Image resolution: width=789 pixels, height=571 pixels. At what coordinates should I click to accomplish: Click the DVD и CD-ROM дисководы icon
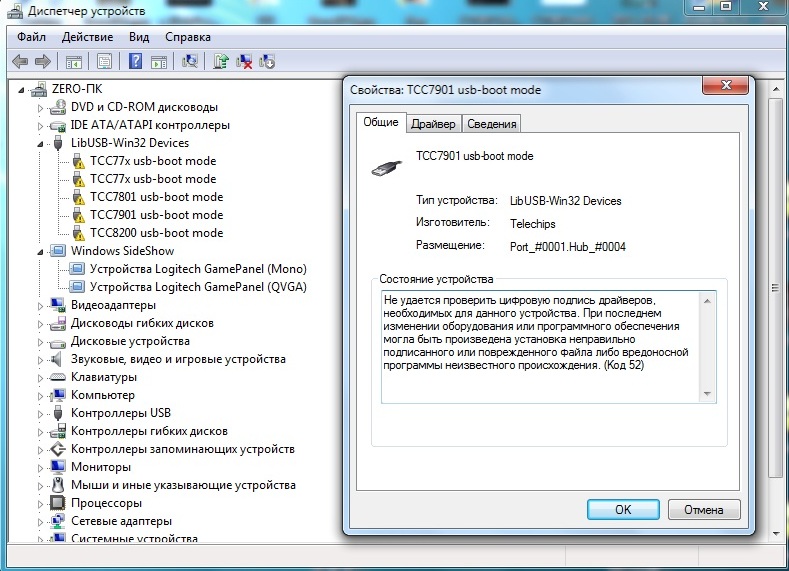[58, 107]
